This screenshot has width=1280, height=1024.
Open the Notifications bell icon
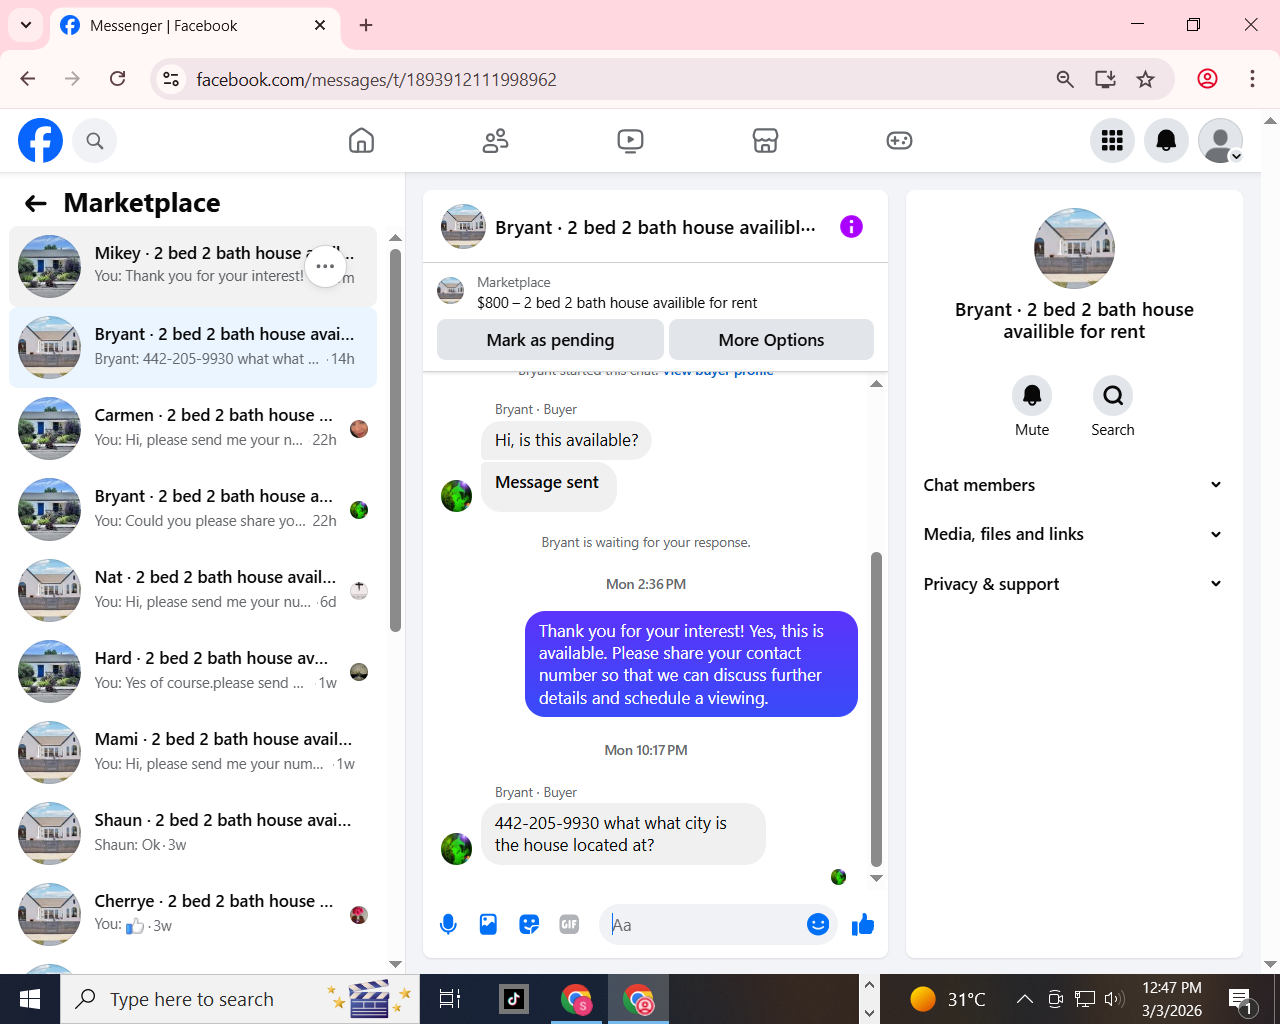tap(1166, 141)
